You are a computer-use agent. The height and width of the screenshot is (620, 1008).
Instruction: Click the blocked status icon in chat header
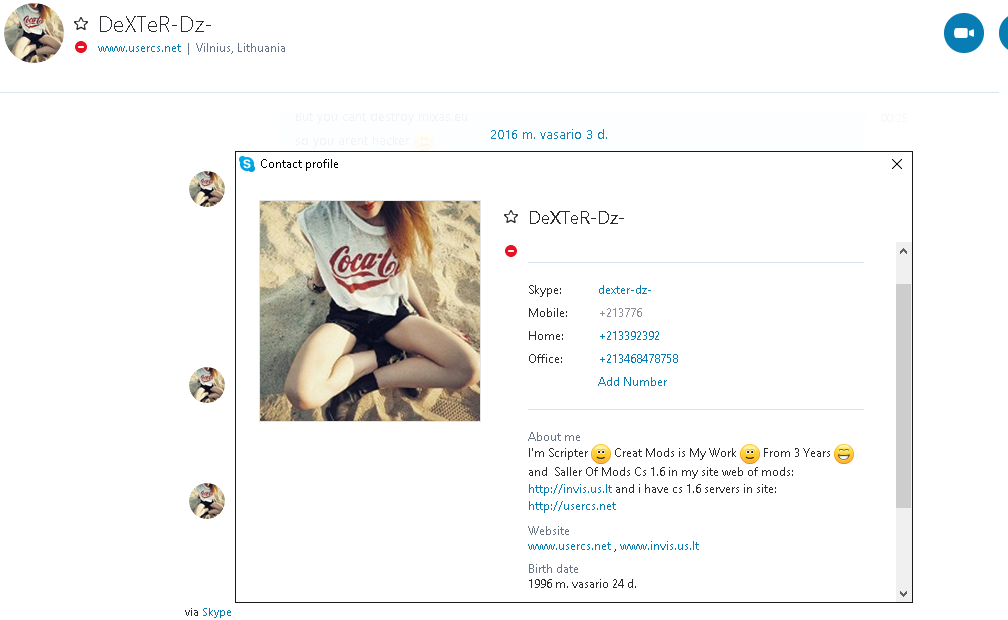point(81,47)
